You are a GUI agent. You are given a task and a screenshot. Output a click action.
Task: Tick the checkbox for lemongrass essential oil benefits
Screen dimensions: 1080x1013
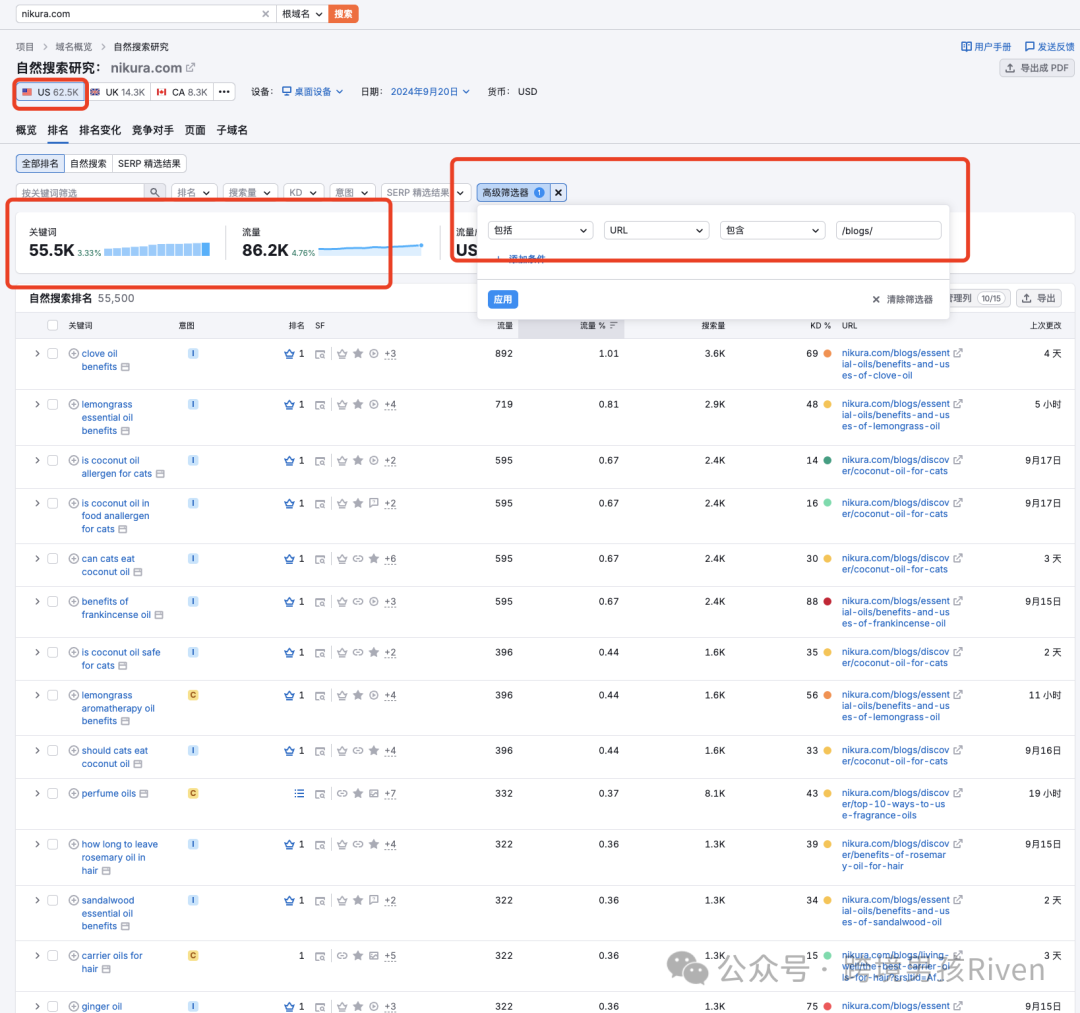(52, 405)
